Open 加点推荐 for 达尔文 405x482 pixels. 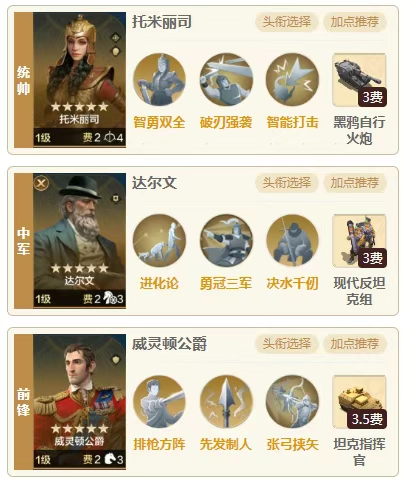[x=355, y=183]
